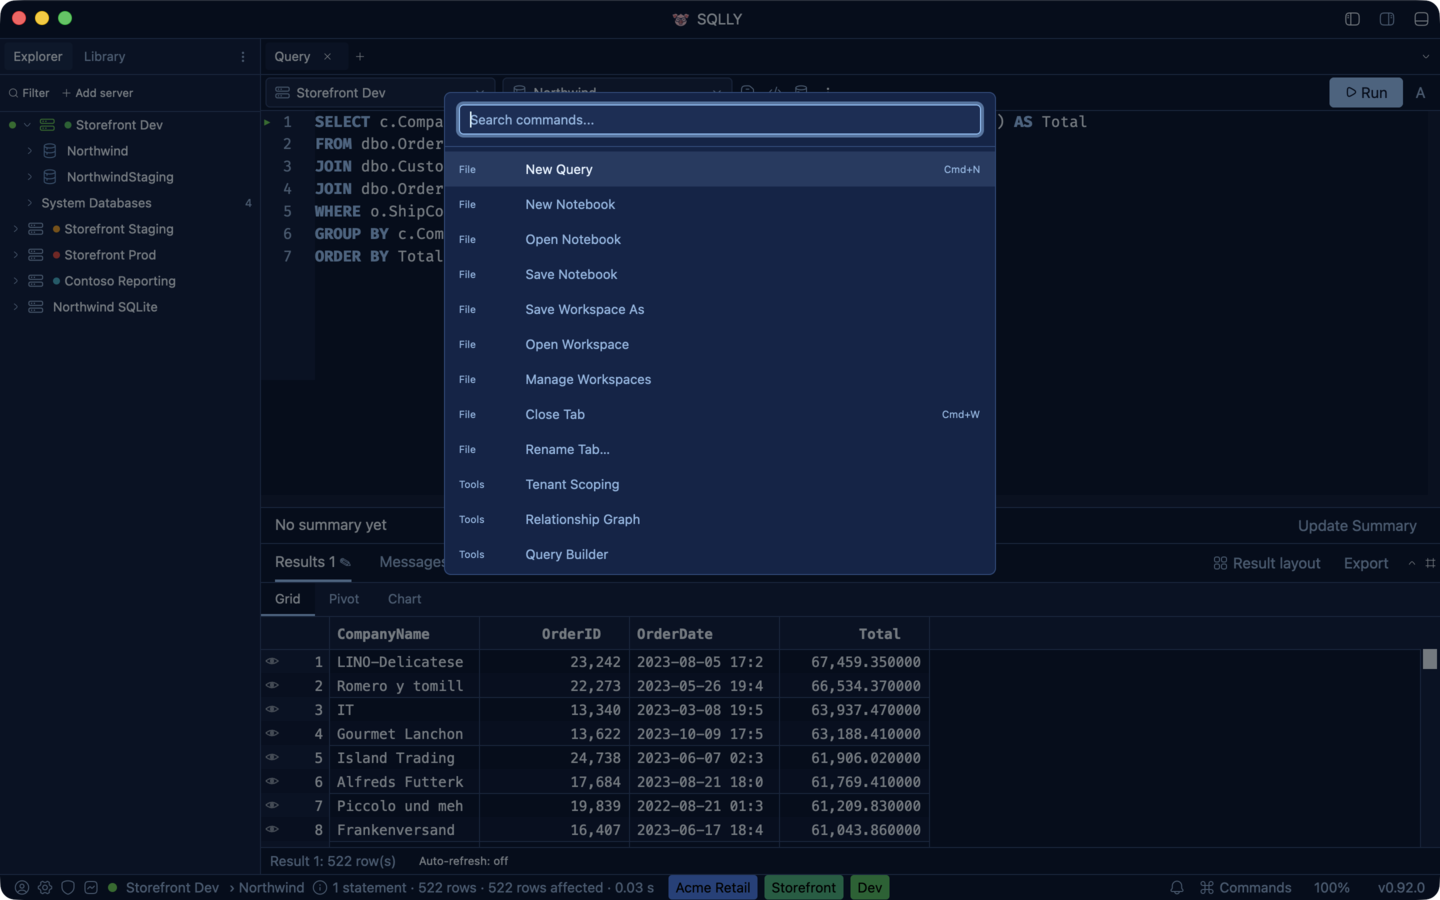
Task: Collapse the results pane with up chevron
Action: pos(1412,564)
